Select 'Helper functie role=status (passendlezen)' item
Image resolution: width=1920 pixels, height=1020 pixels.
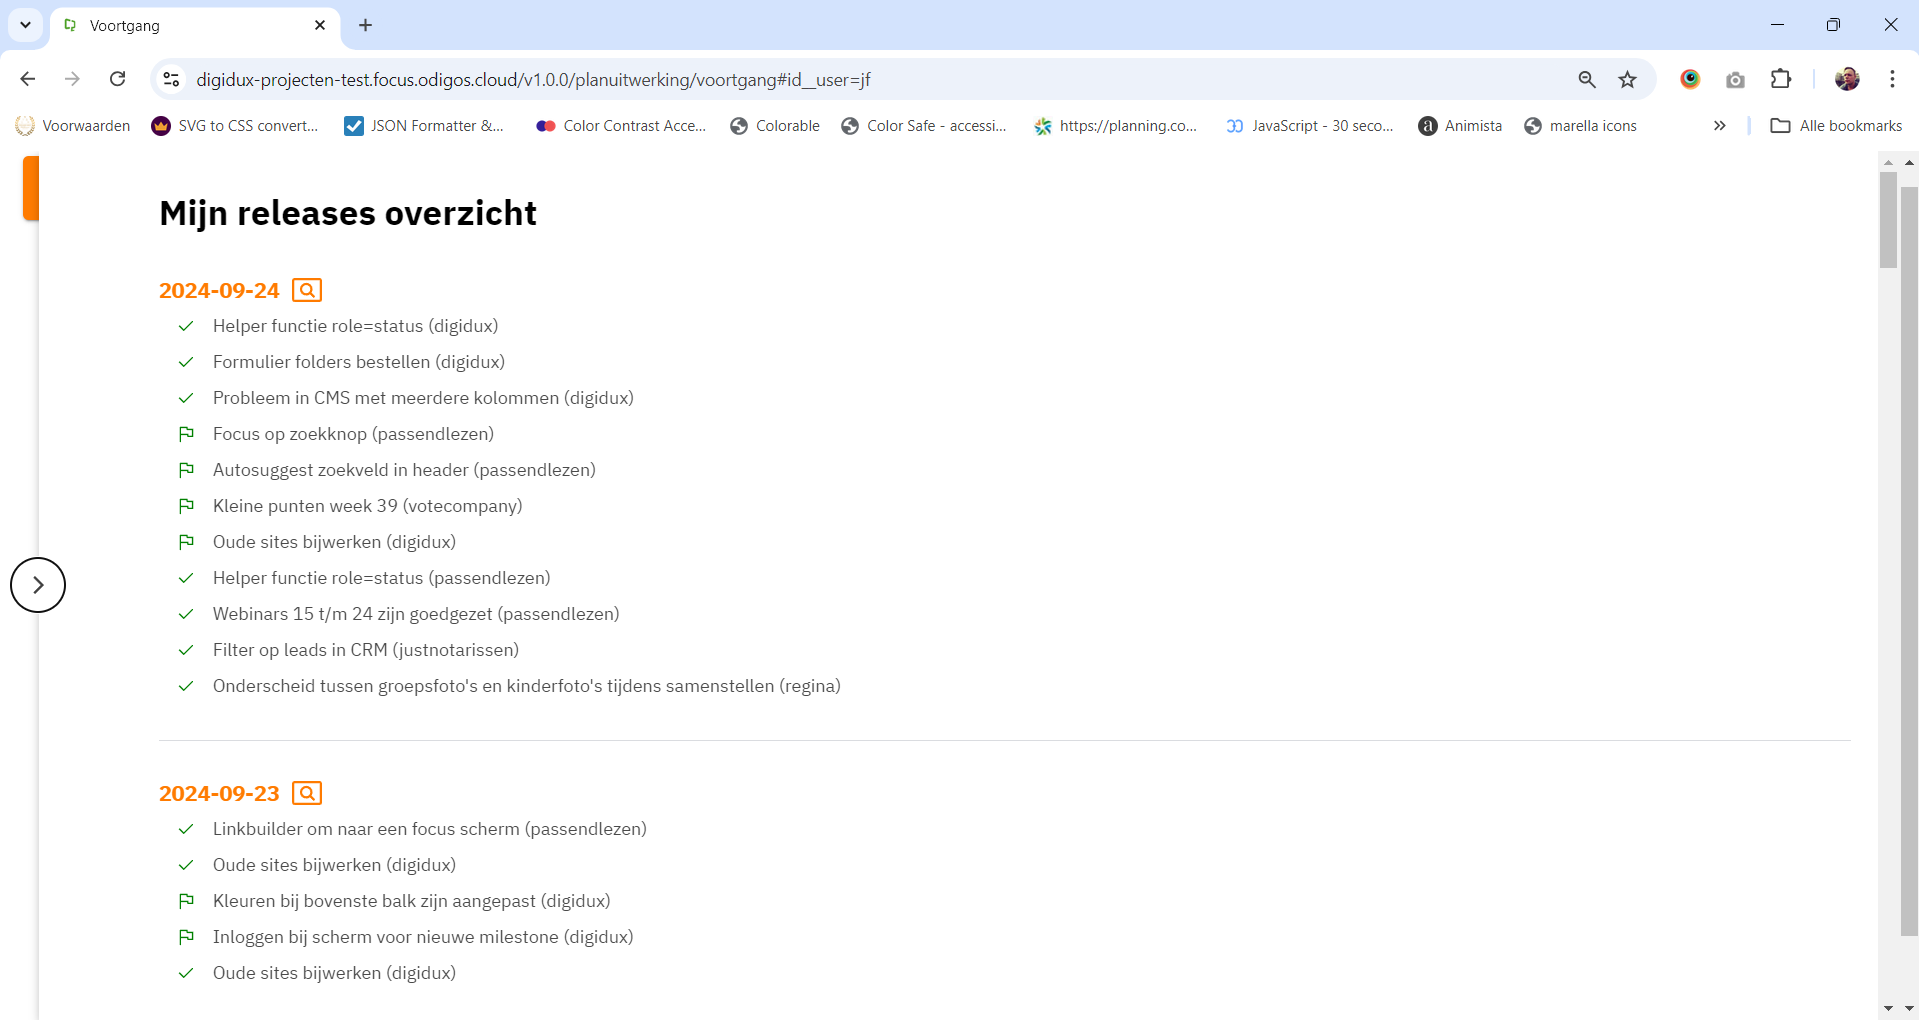[x=382, y=578]
